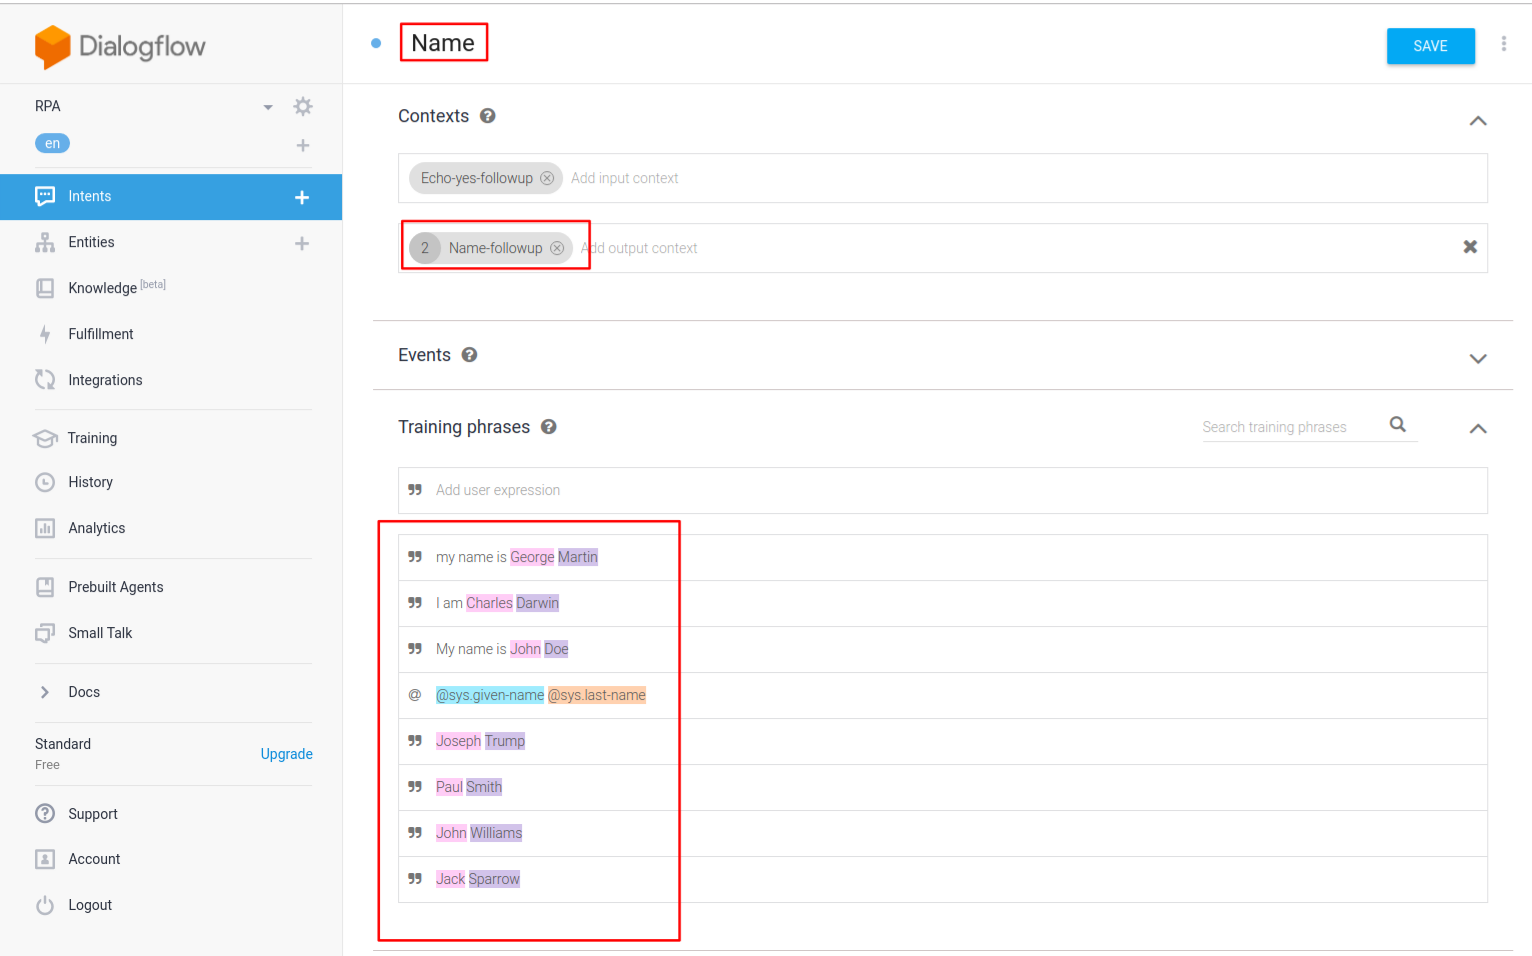Open agent settings gear icon
1532x956 pixels.
[x=303, y=106]
